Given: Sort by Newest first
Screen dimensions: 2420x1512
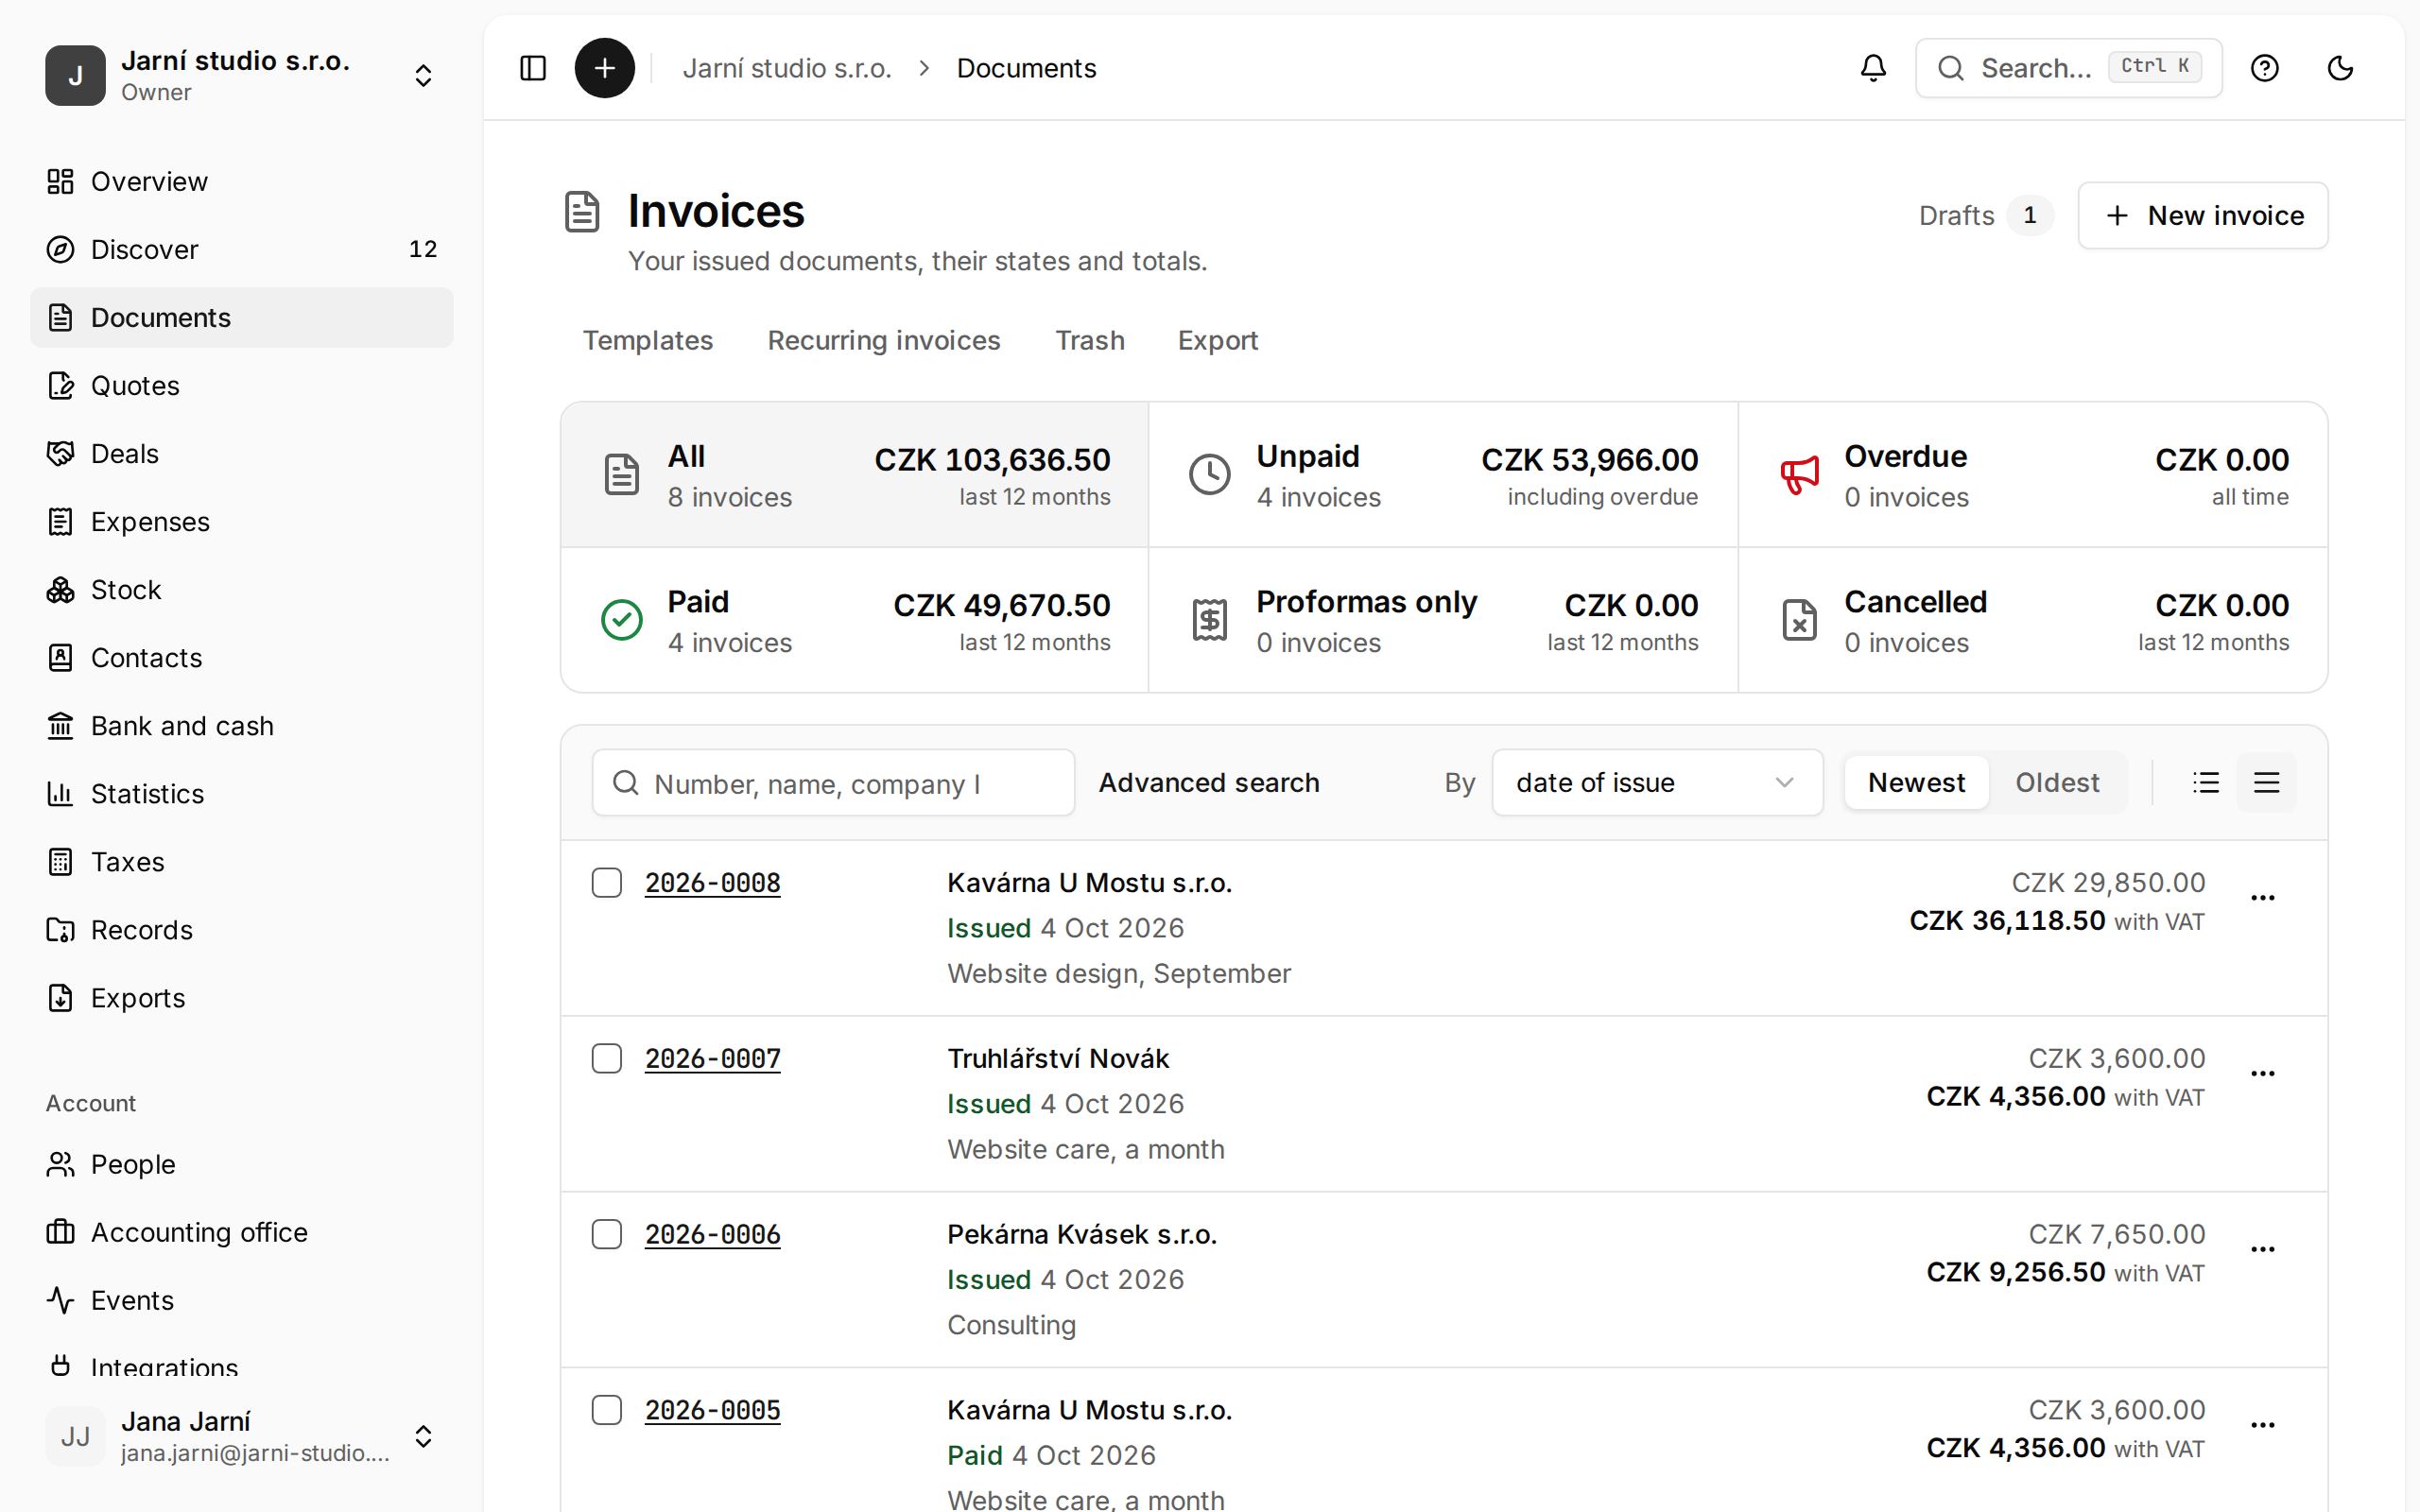Looking at the screenshot, I should tap(1916, 783).
